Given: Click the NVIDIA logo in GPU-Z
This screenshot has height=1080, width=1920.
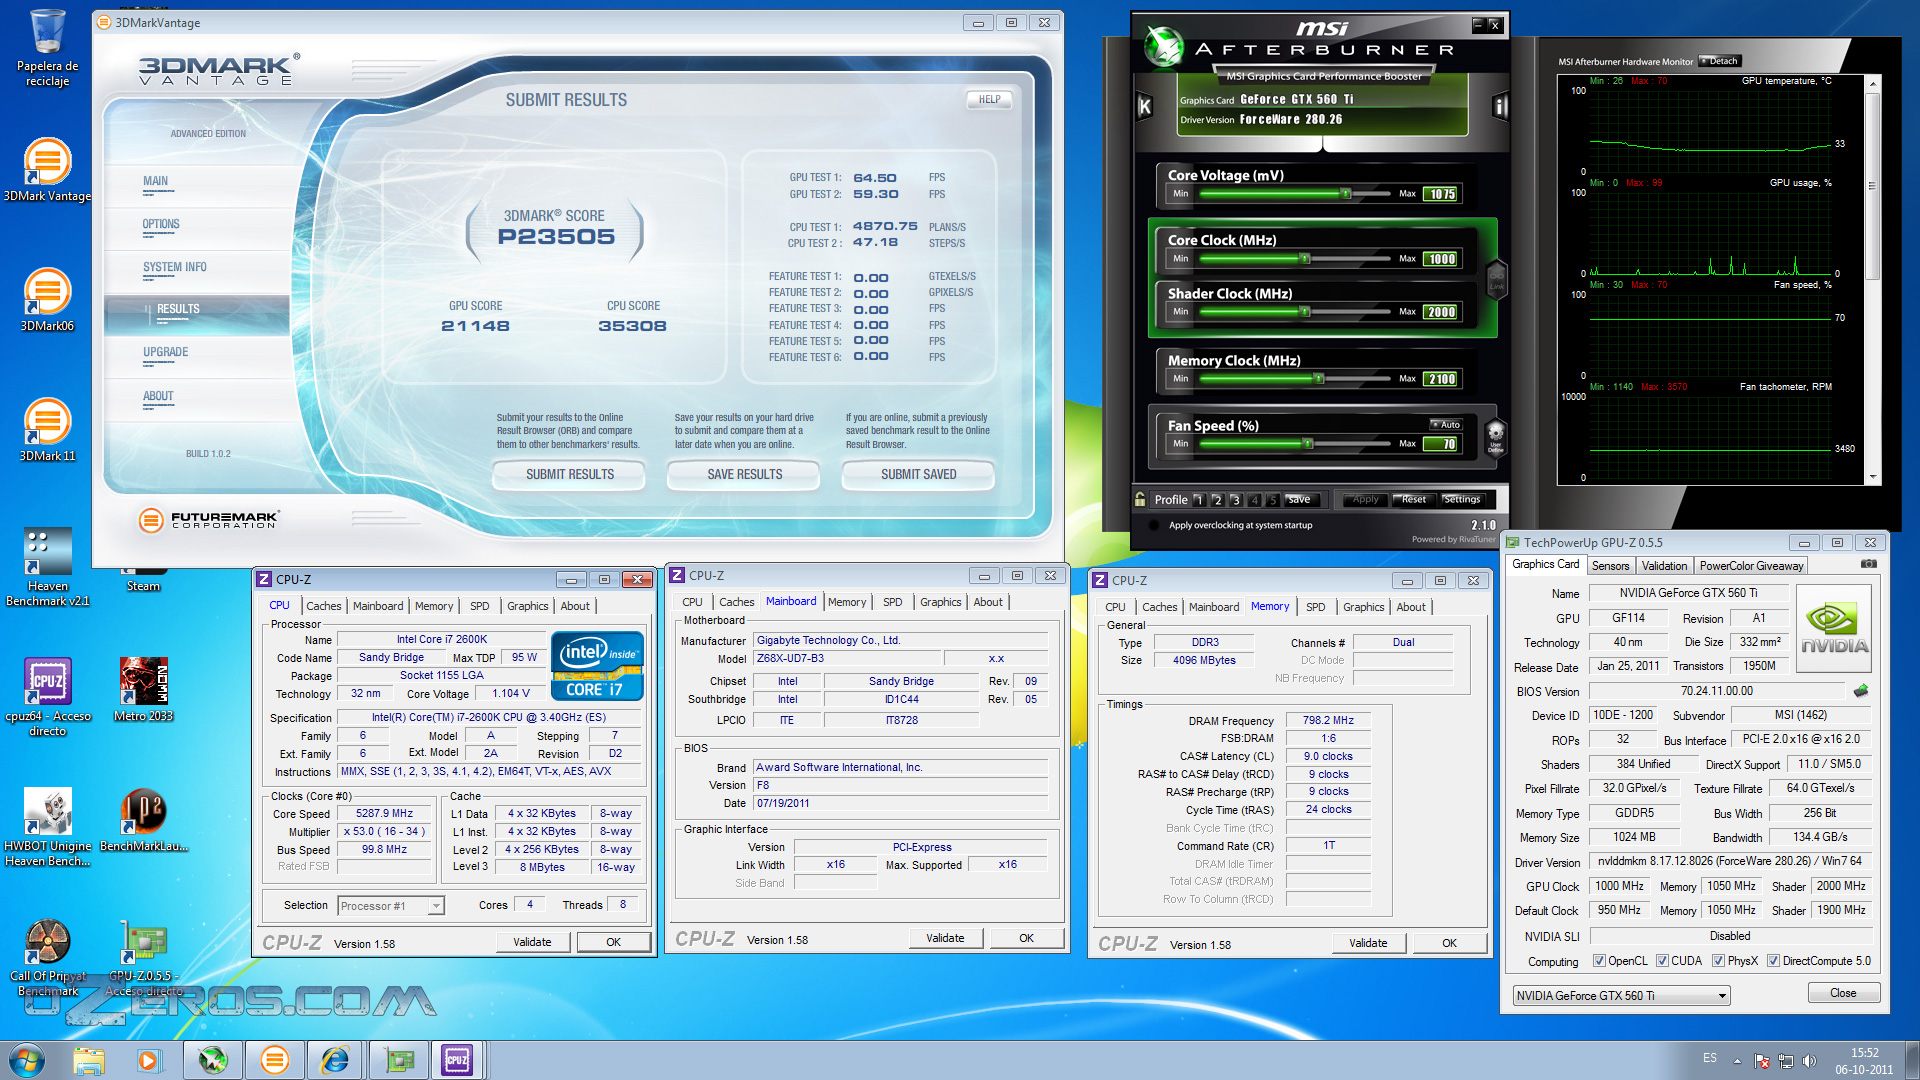Looking at the screenshot, I should click(x=1834, y=627).
